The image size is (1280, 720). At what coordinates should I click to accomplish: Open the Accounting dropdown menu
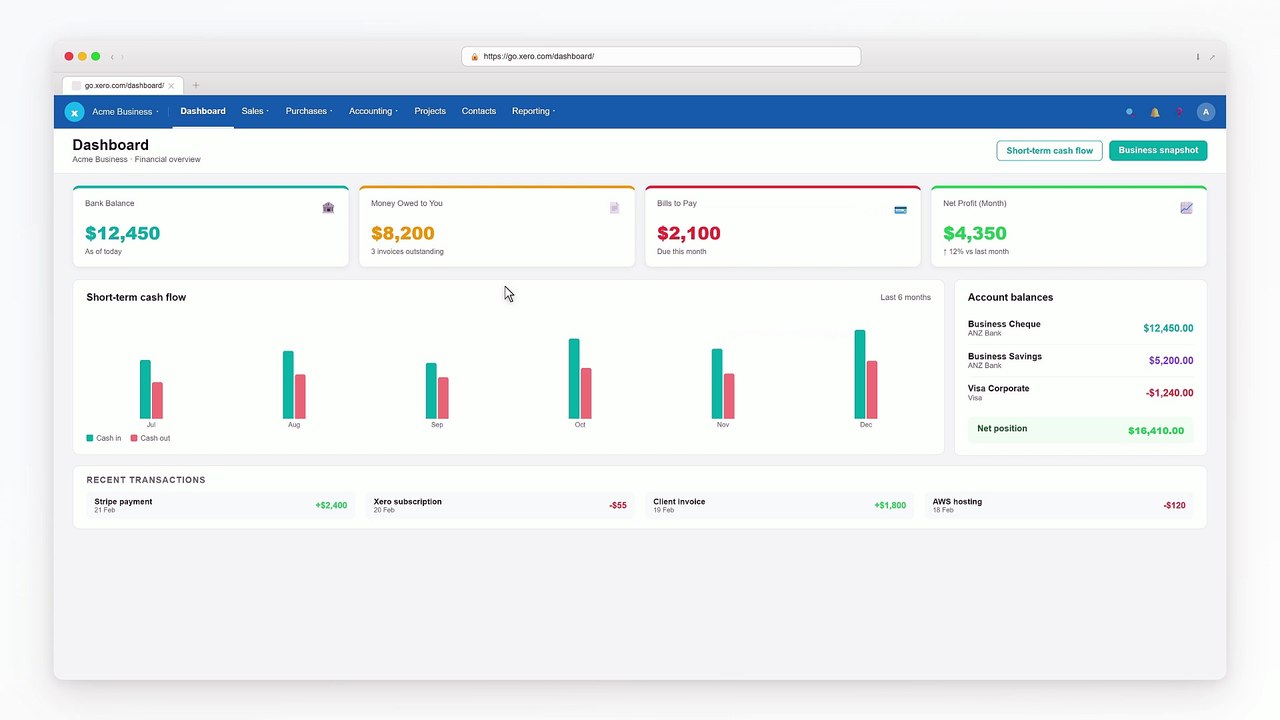[x=373, y=111]
